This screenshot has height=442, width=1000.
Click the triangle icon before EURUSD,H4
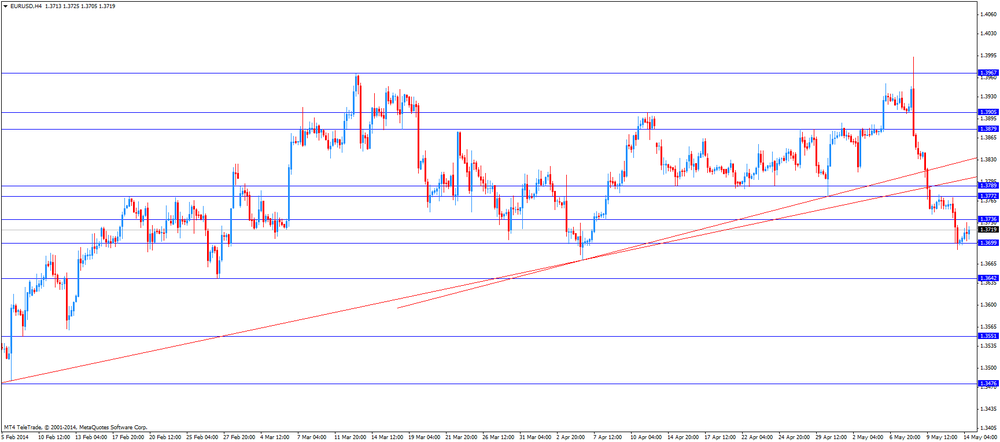pyautogui.click(x=6, y=5)
